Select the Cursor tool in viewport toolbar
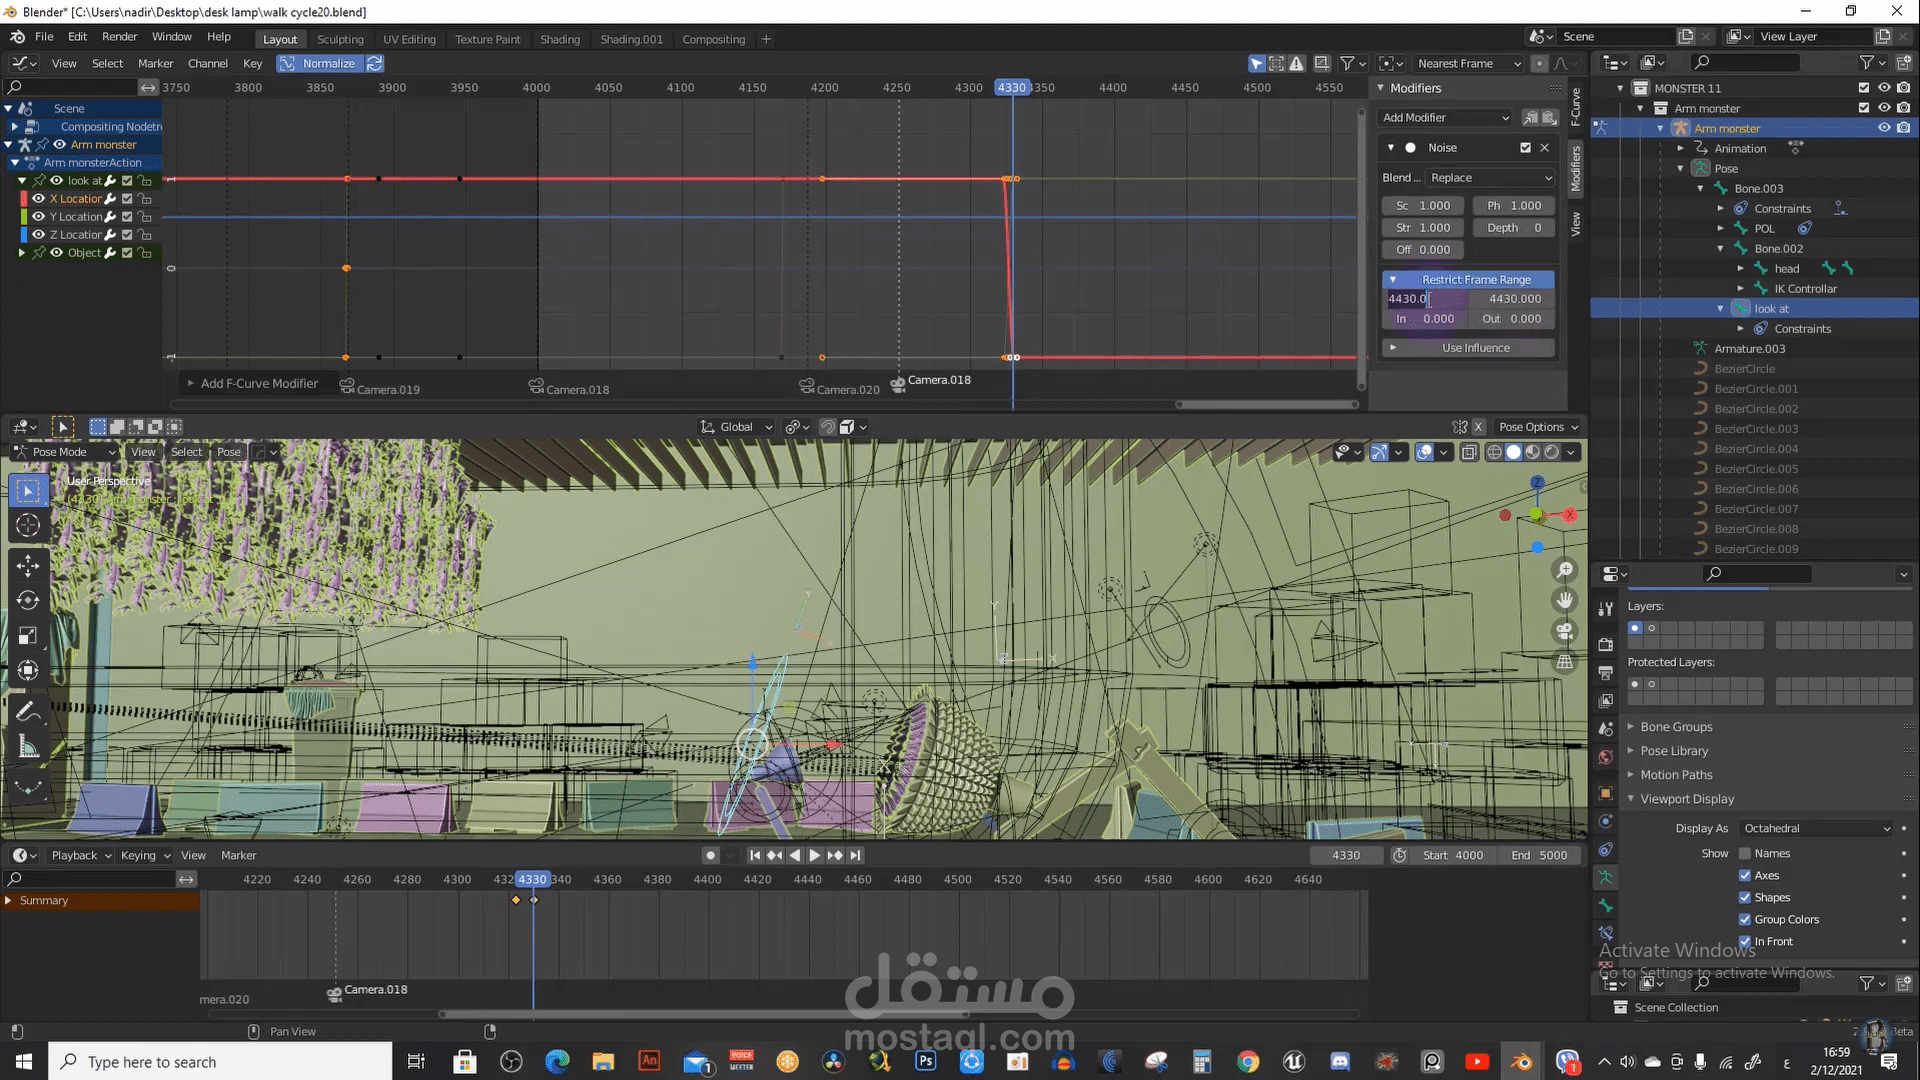1920x1080 pixels. 28,526
